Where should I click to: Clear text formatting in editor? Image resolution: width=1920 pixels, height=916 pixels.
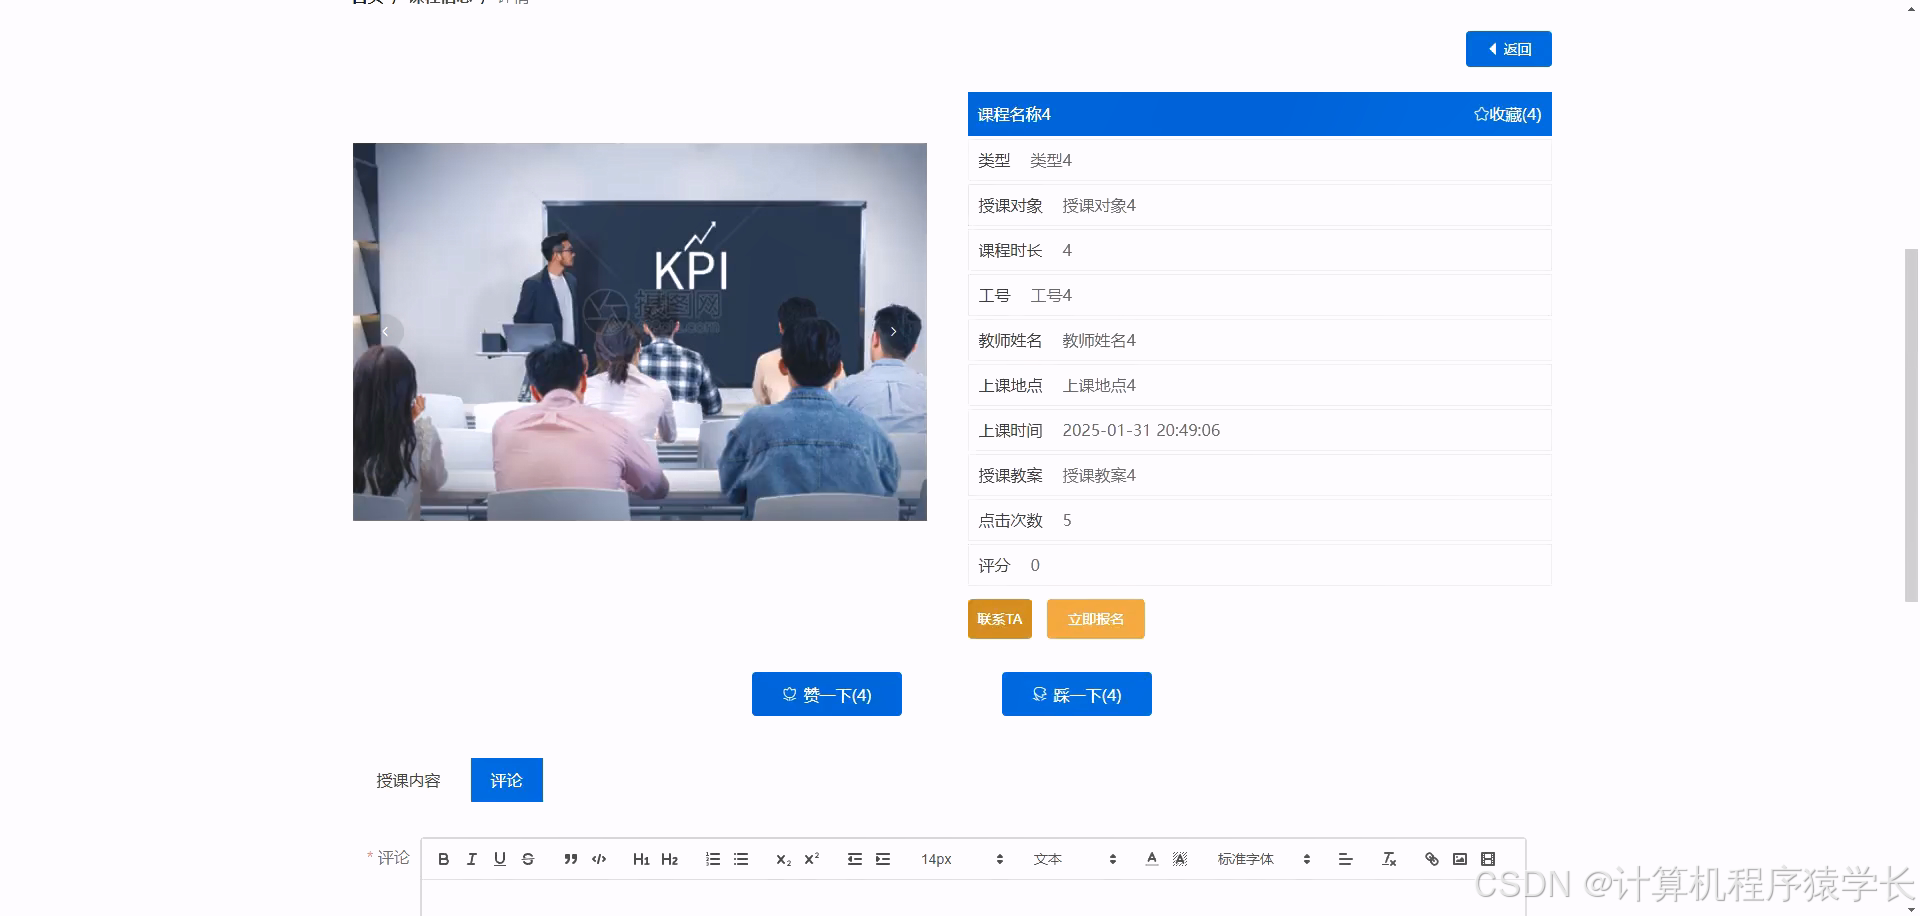point(1388,859)
